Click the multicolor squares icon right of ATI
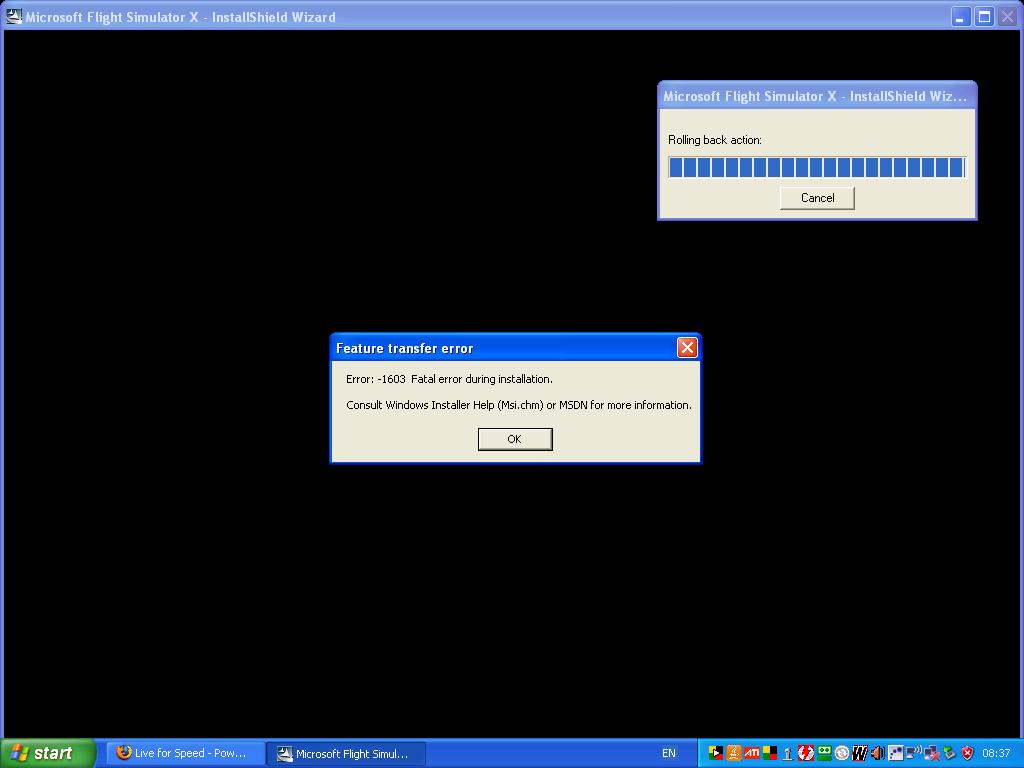This screenshot has width=1024, height=768. coord(770,753)
